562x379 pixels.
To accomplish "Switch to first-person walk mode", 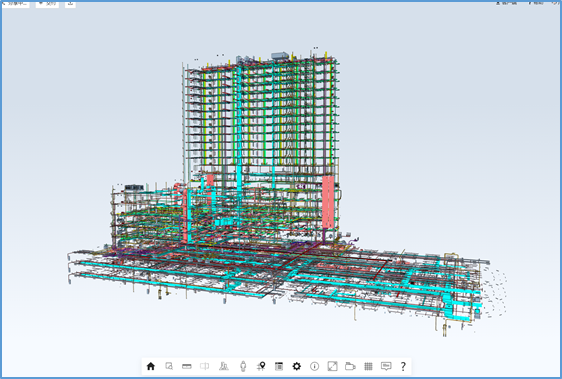I will click(243, 366).
